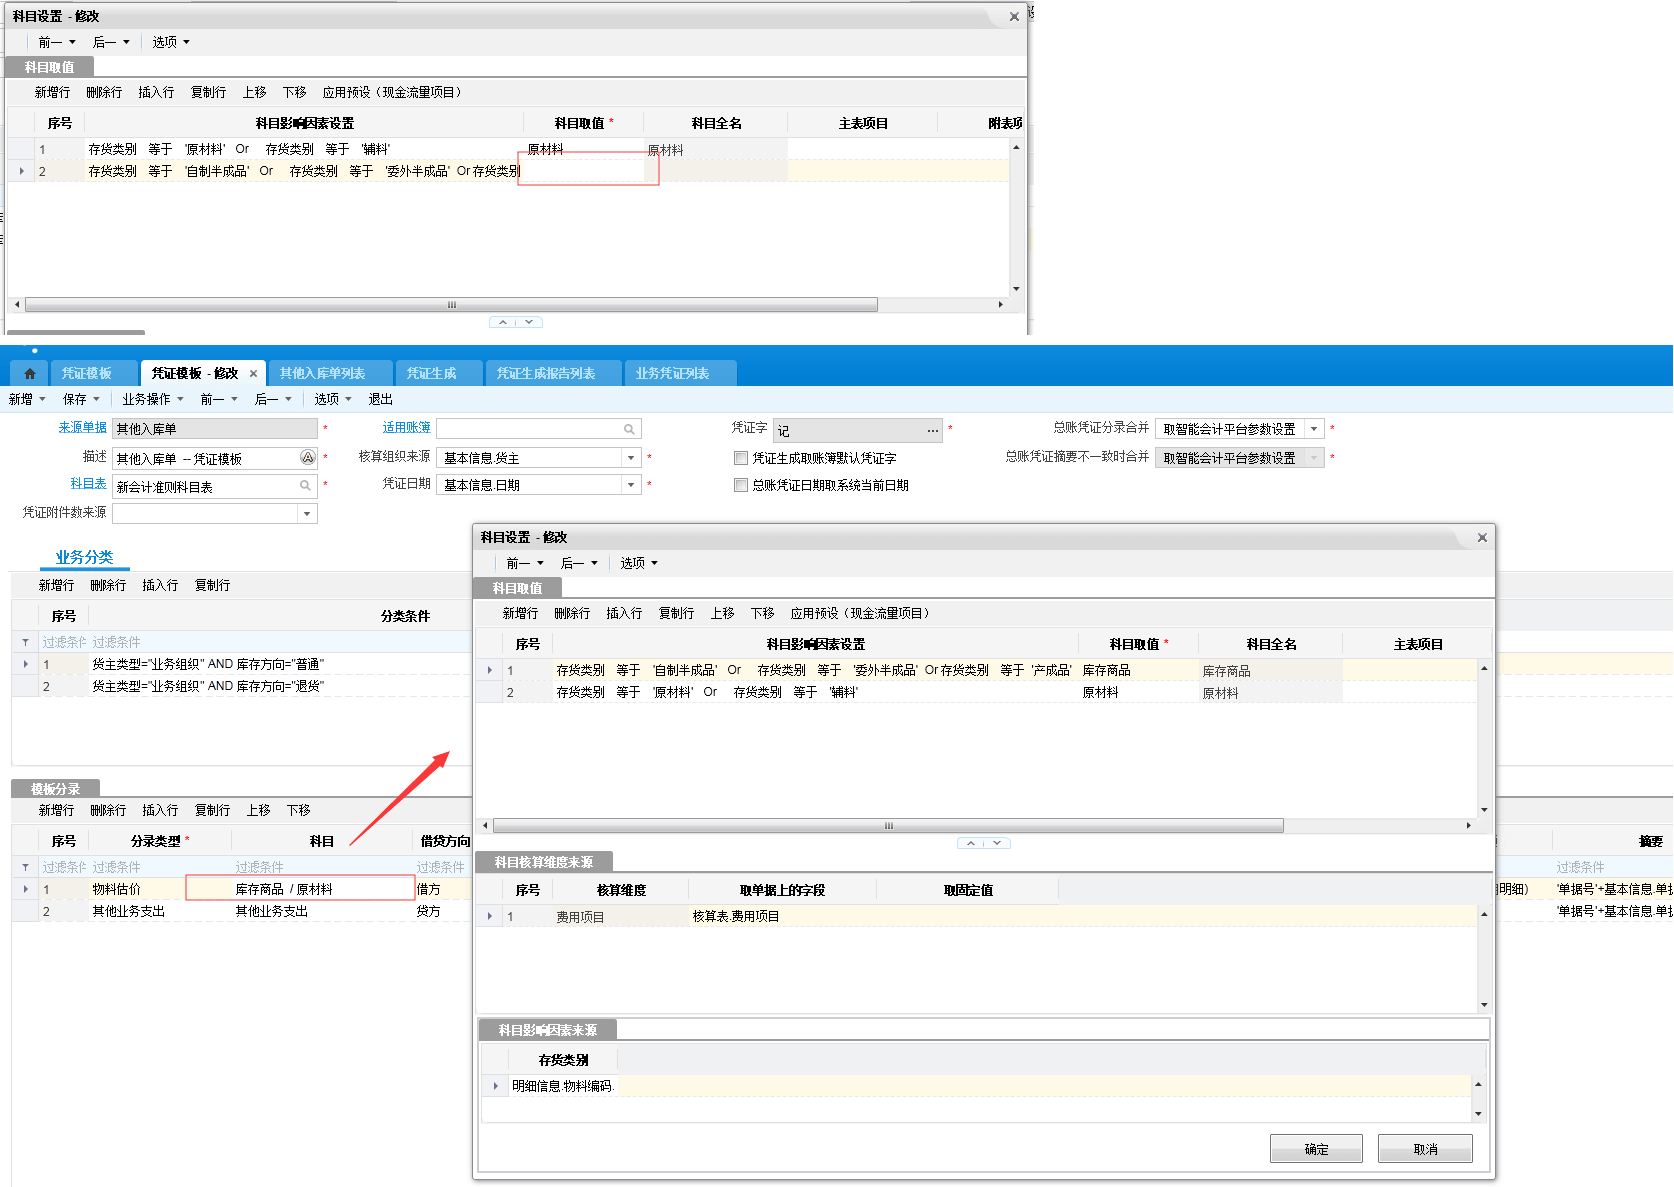Image resolution: width=1674 pixels, height=1187 pixels.
Task: Open 核算组织来源 dropdown
Action: point(631,458)
